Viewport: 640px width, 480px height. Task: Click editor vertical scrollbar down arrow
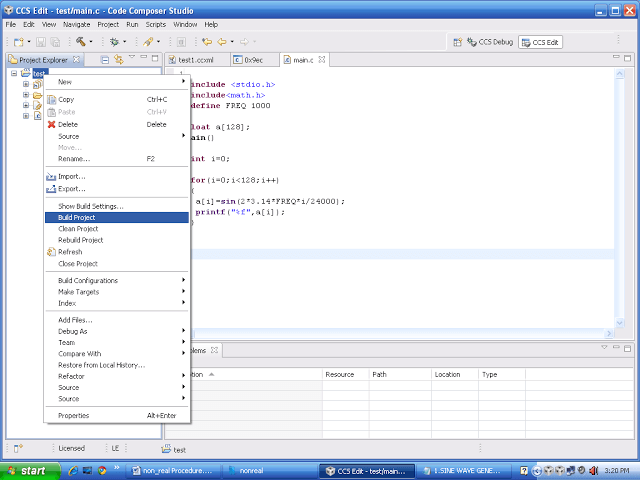coord(620,323)
